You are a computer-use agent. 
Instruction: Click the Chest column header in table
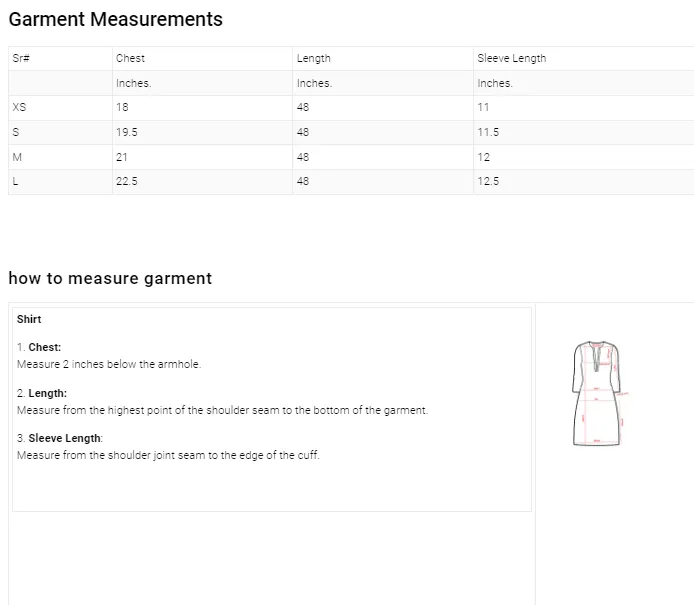(130, 58)
